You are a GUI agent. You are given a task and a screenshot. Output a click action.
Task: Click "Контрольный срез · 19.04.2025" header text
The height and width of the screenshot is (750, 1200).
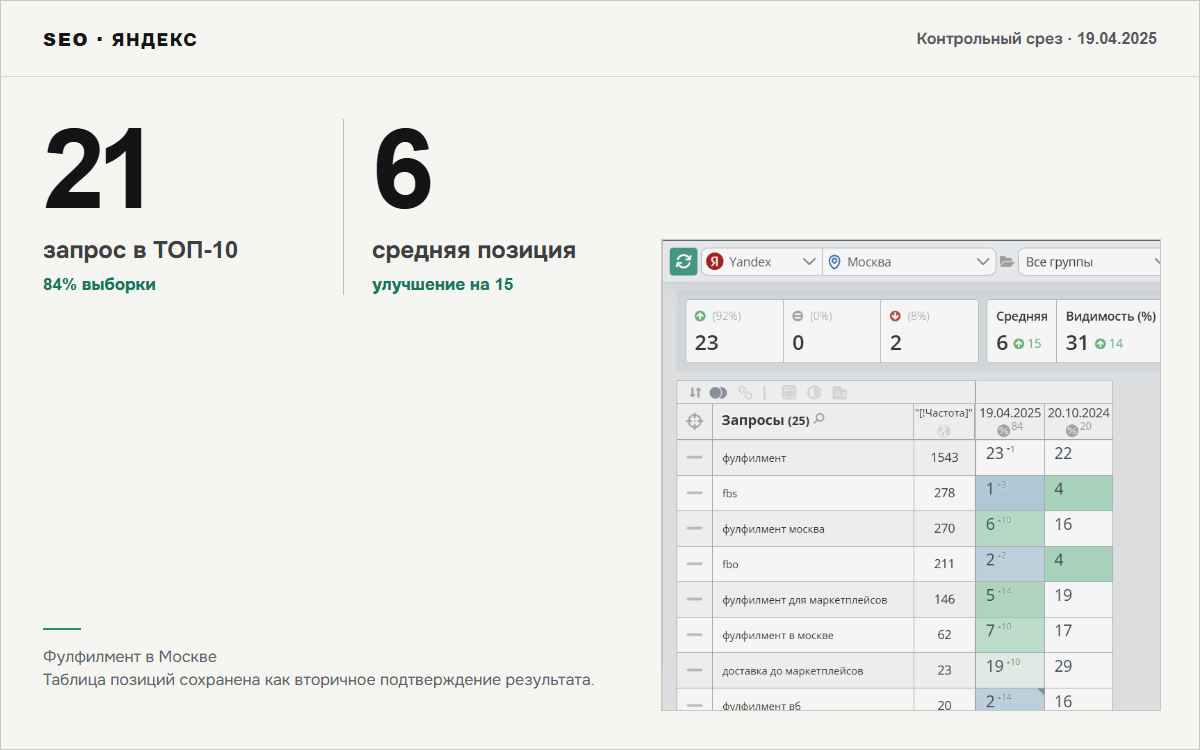click(1037, 39)
